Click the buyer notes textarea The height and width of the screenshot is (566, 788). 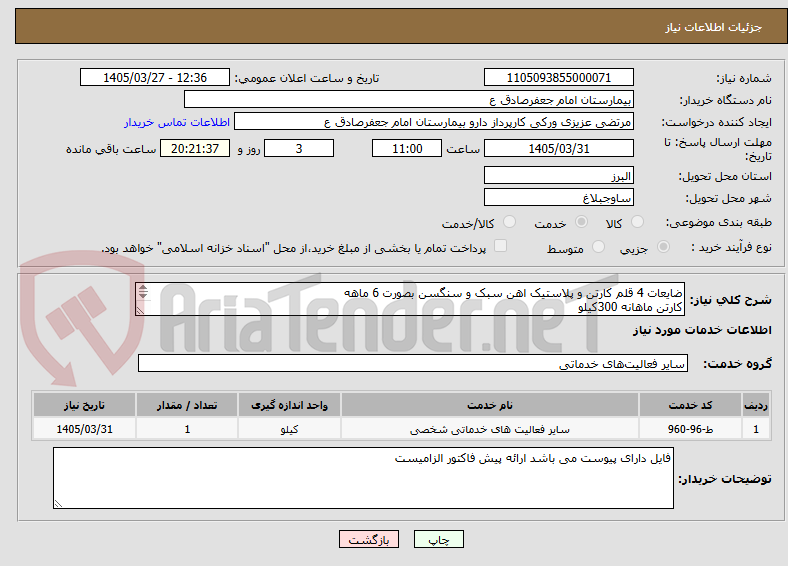[x=363, y=478]
